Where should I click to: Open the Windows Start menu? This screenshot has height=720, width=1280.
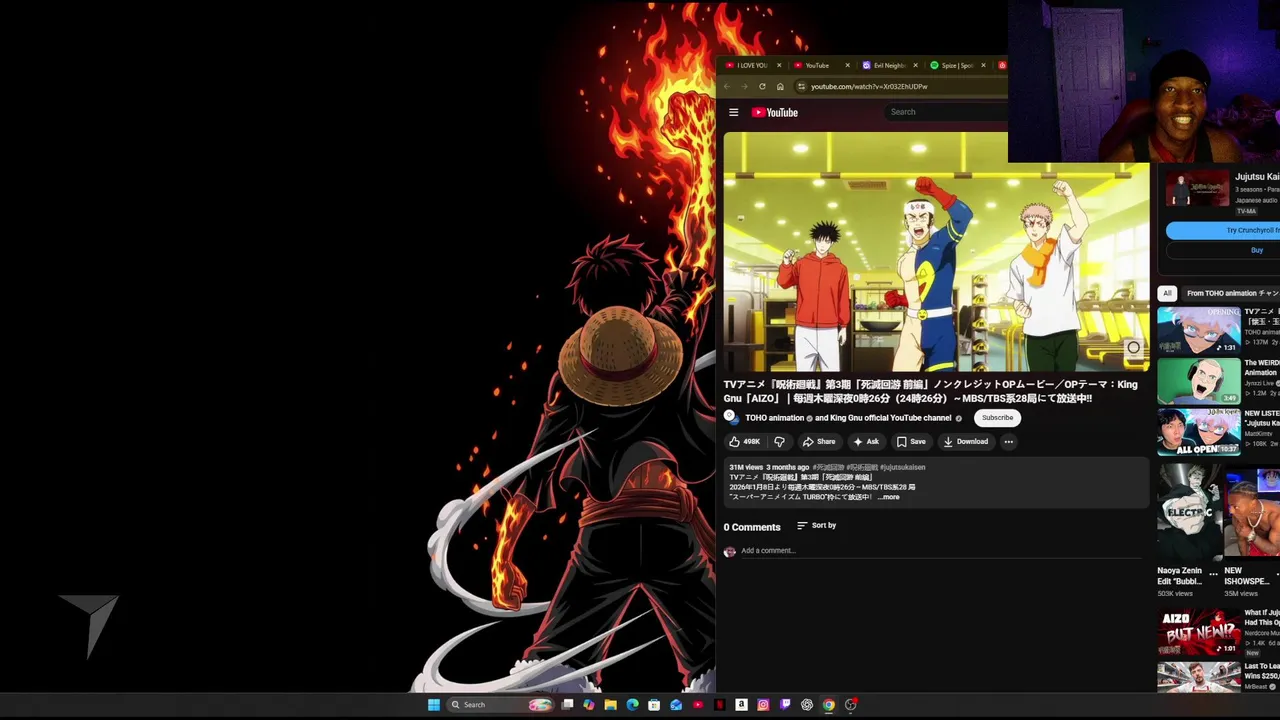click(x=433, y=705)
